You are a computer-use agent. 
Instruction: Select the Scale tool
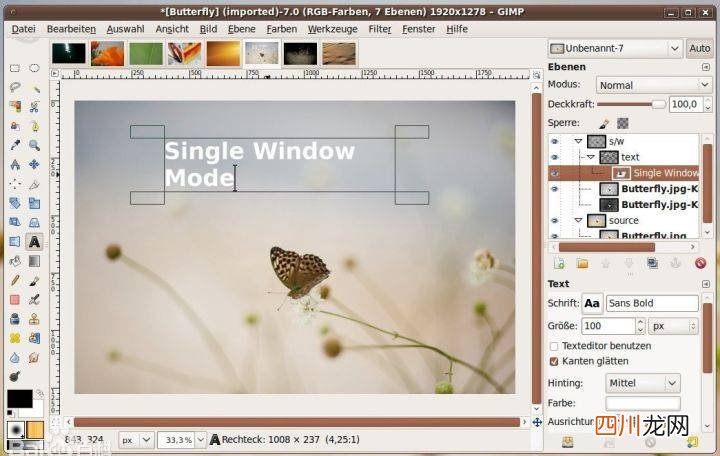pos(34,203)
